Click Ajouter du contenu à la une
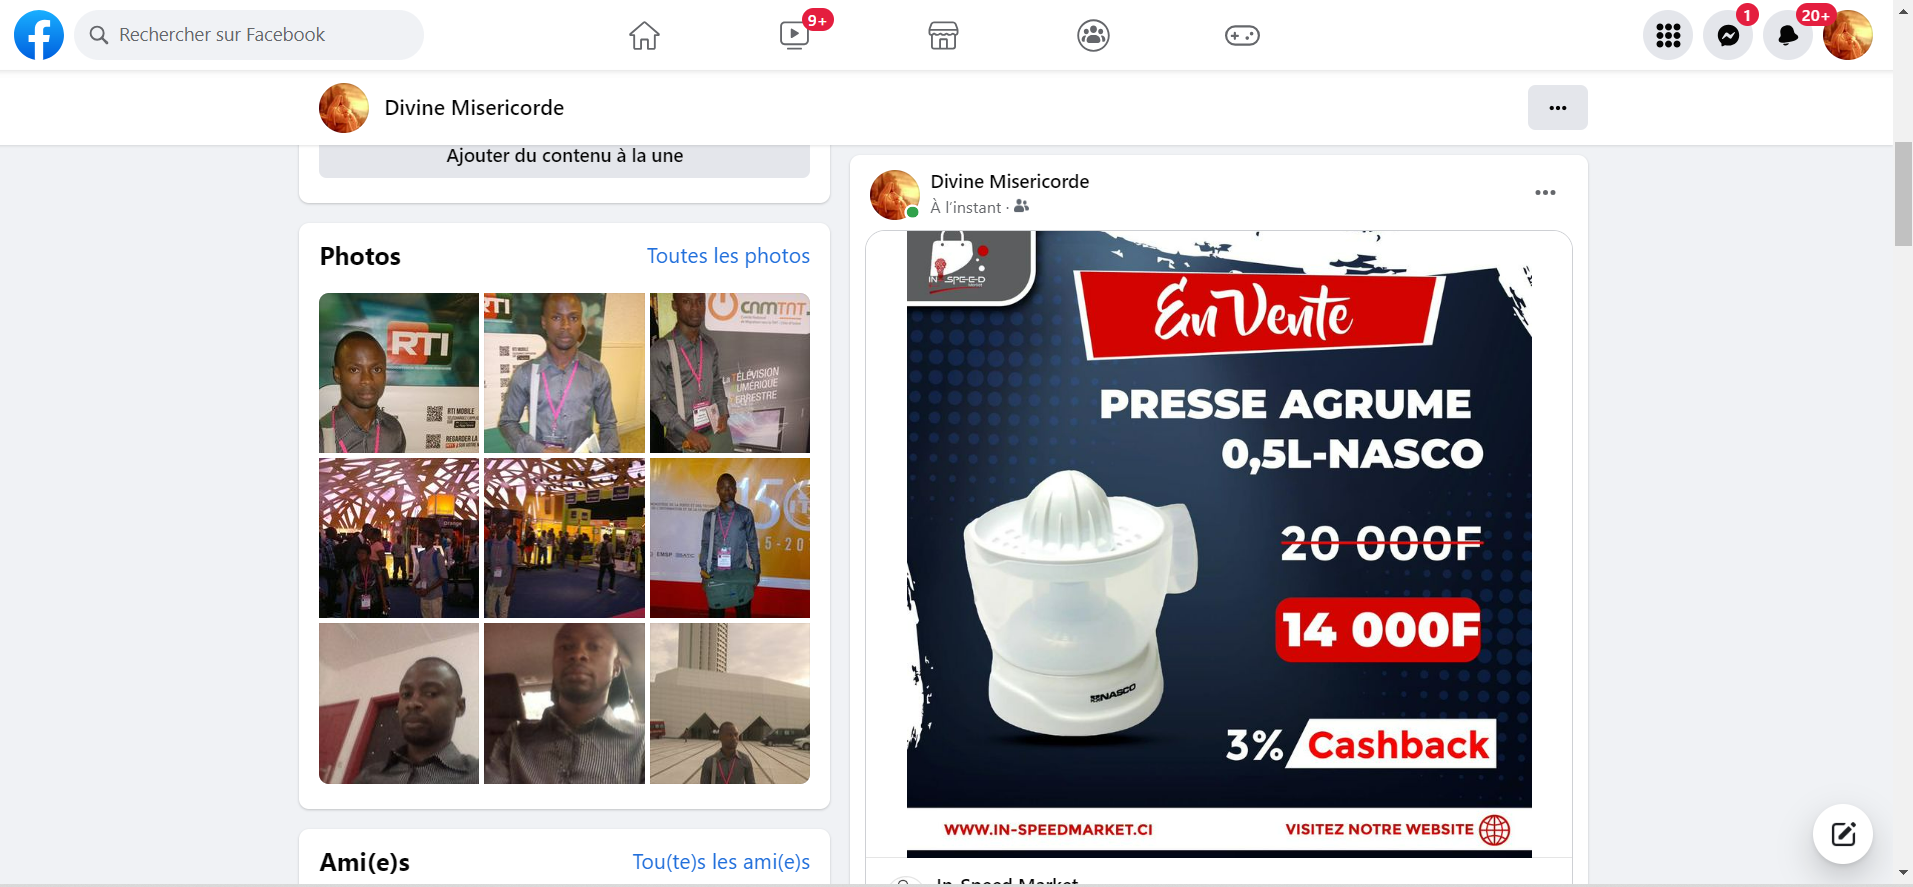The height and width of the screenshot is (887, 1913). point(564,157)
